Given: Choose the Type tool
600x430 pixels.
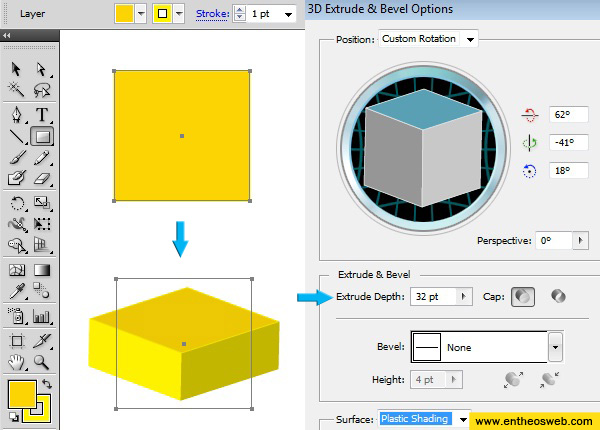Looking at the screenshot, I should pos(42,114).
